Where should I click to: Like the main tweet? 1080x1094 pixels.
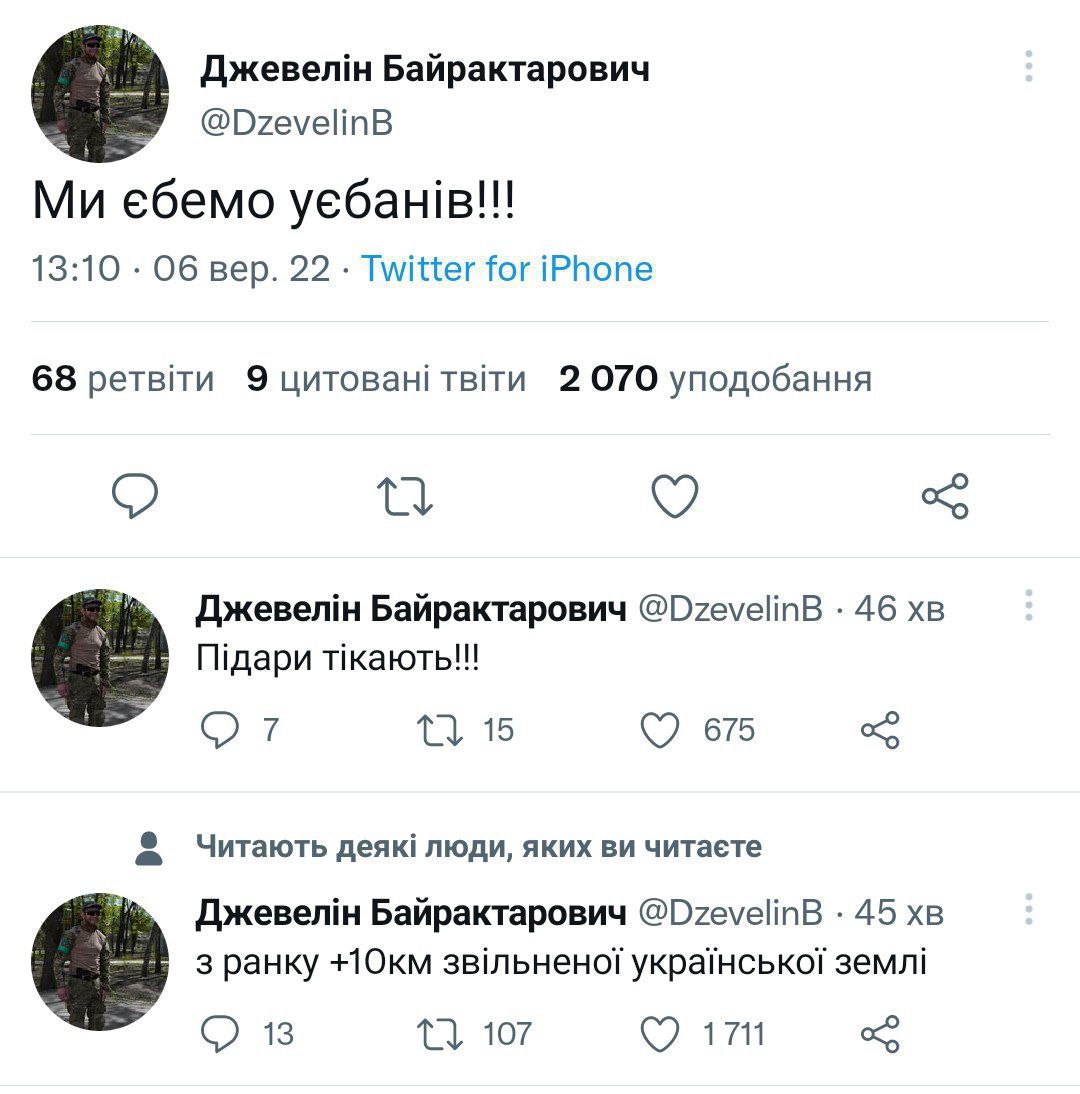(674, 496)
